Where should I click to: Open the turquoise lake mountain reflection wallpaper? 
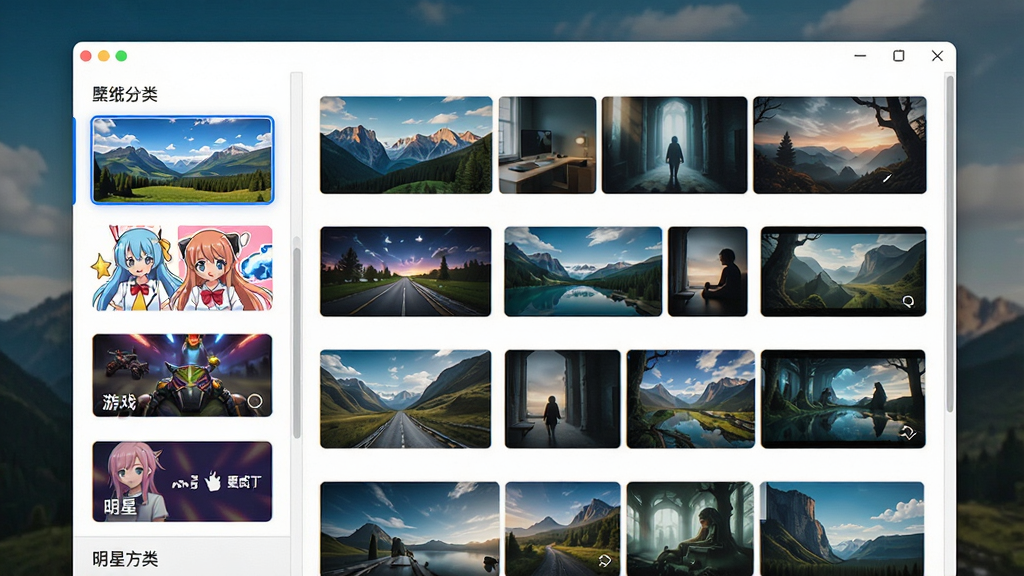tap(583, 272)
